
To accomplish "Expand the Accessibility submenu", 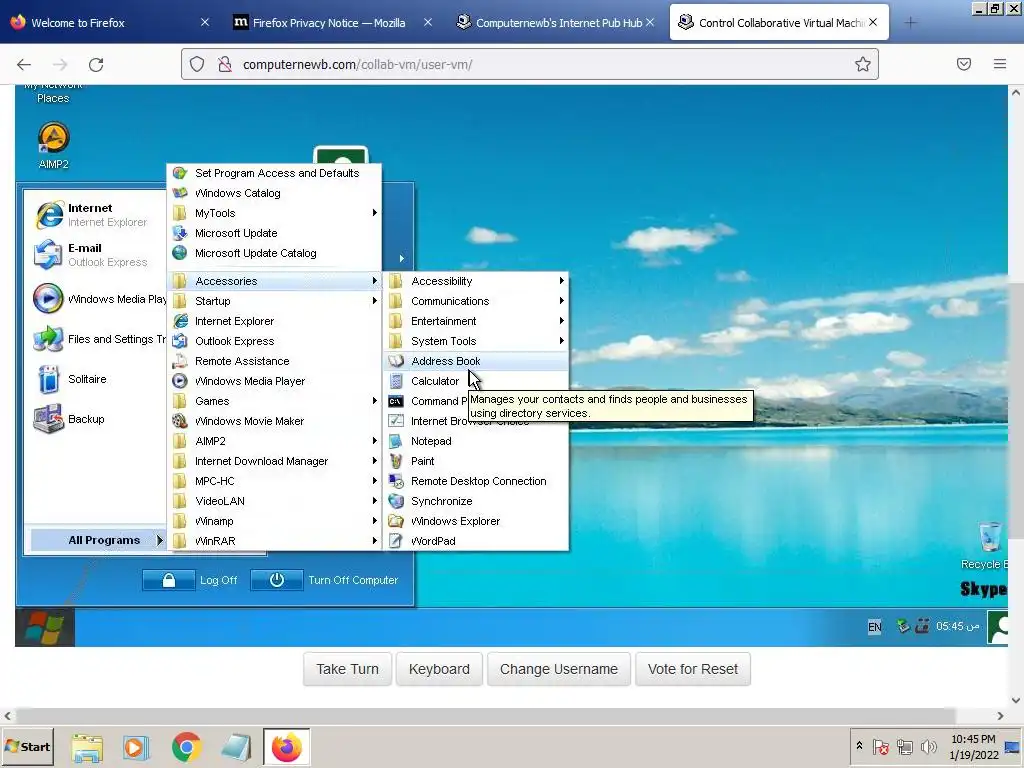I will 476,281.
